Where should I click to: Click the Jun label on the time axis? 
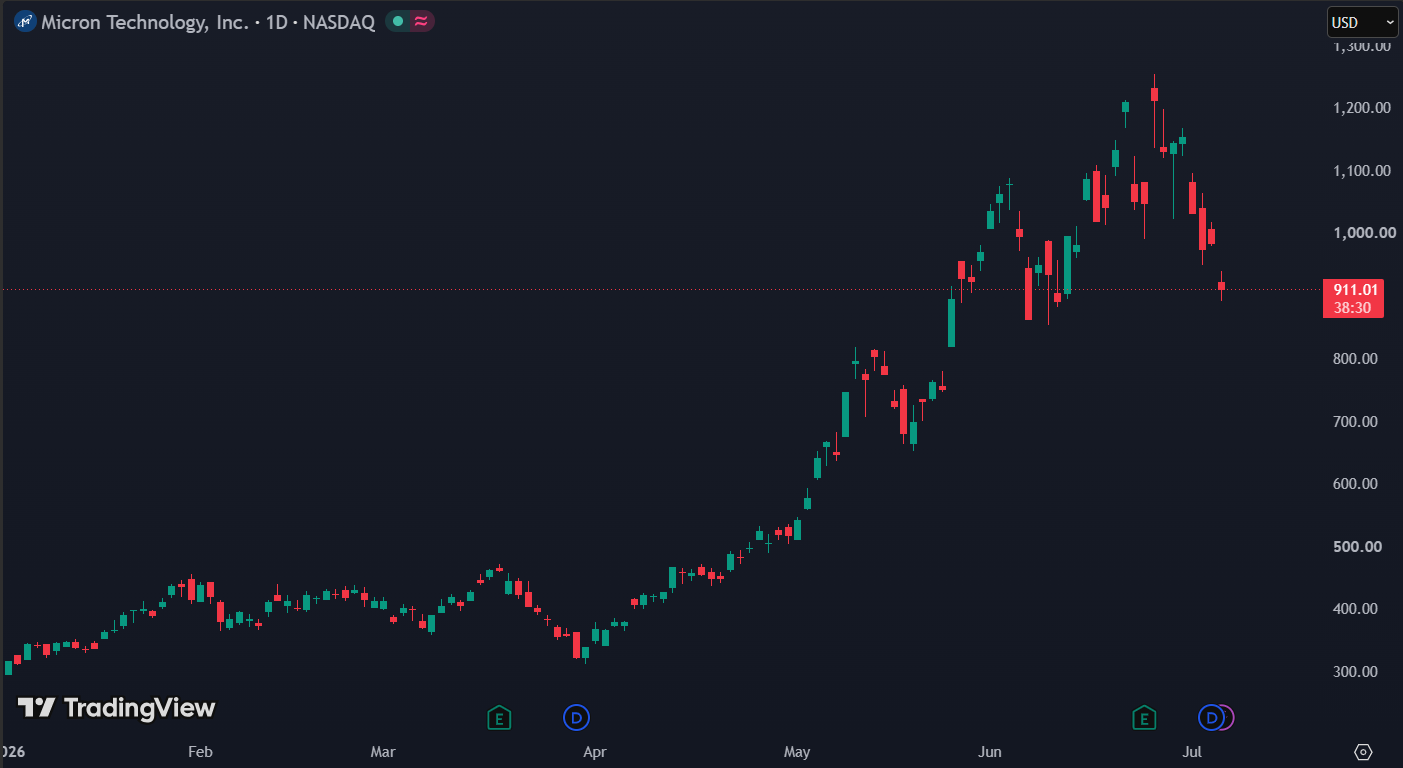pyautogui.click(x=989, y=752)
